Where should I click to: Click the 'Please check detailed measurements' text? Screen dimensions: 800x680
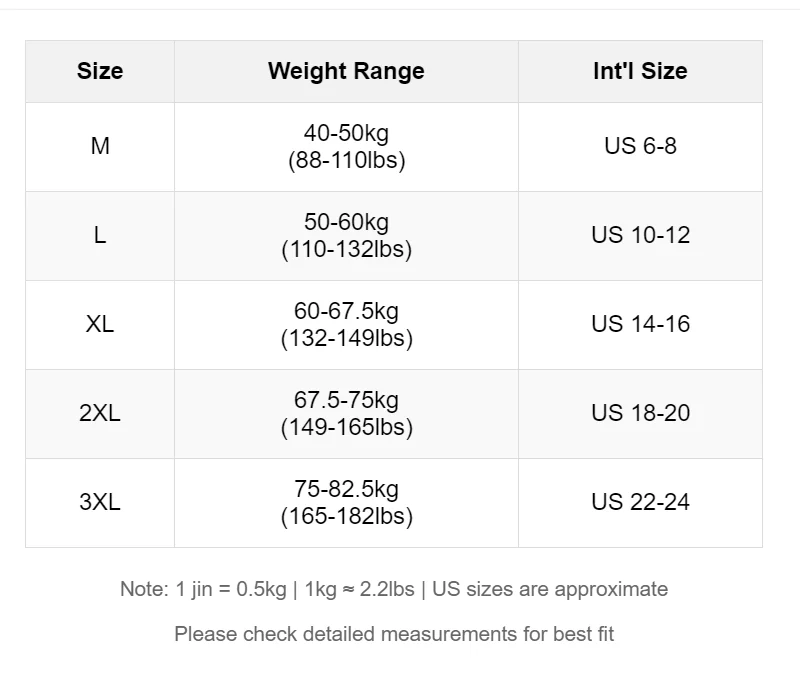click(x=394, y=633)
